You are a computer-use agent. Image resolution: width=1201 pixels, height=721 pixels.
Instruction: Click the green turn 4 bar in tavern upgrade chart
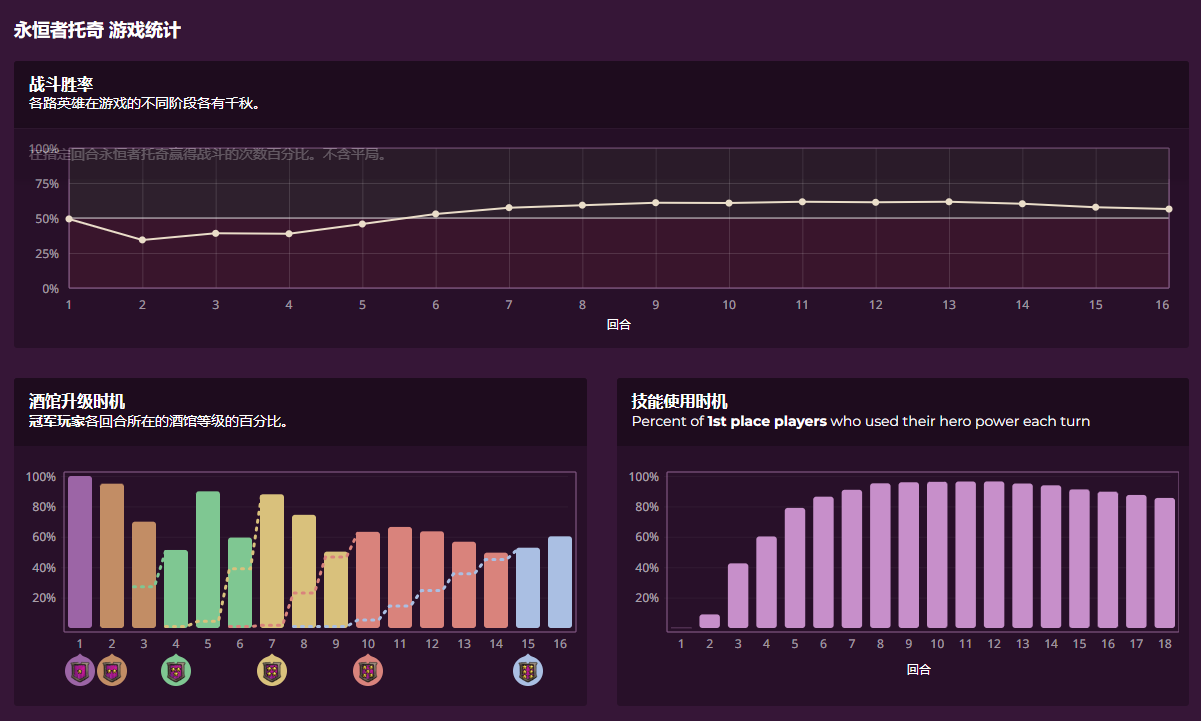[x=176, y=589]
